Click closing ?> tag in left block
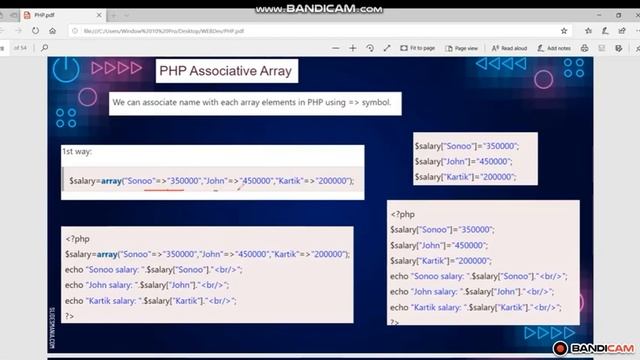Viewport: 640px width, 360px height. 69,316
